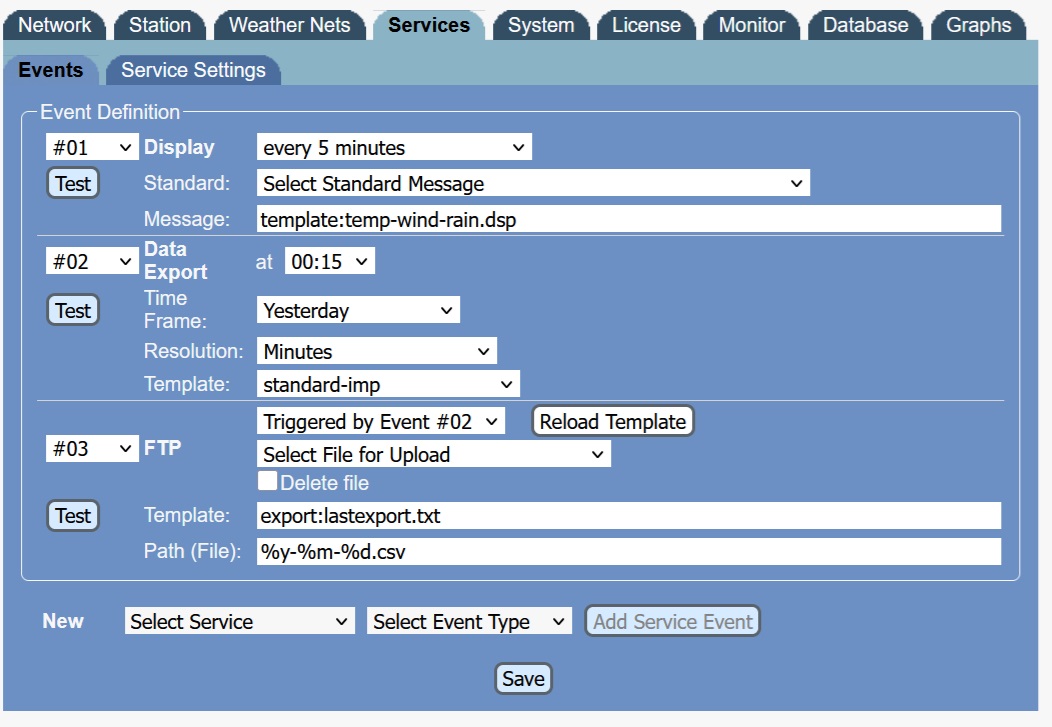The width and height of the screenshot is (1052, 727).
Task: Expand the Select File for Upload dropdown
Action: [433, 454]
